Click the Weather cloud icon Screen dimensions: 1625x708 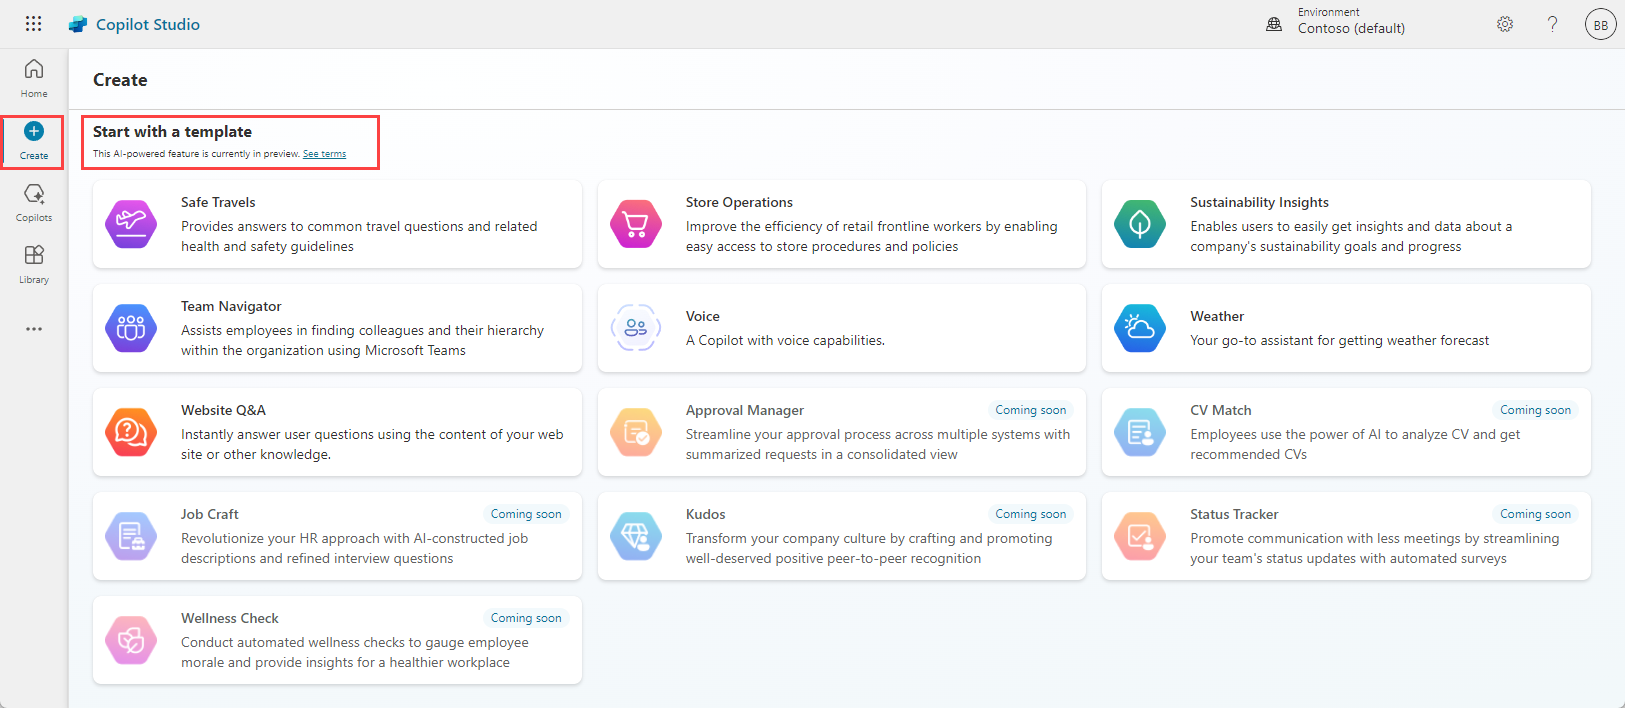pos(1140,328)
